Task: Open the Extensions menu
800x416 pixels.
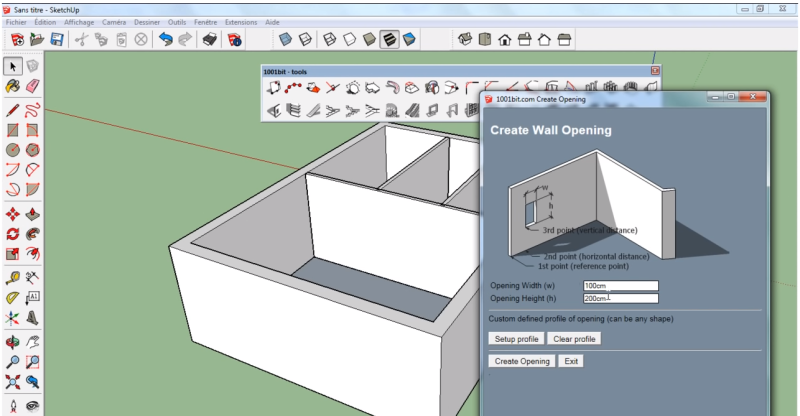Action: [x=241, y=22]
